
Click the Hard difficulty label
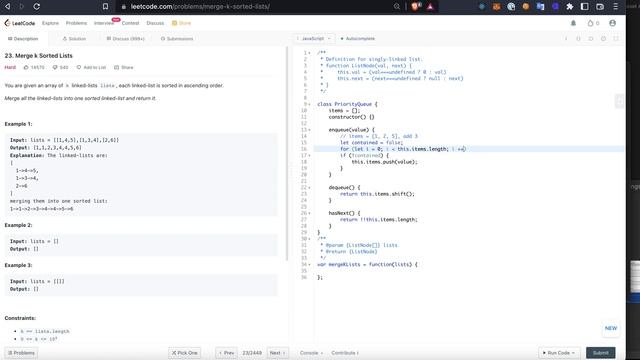pos(10,67)
